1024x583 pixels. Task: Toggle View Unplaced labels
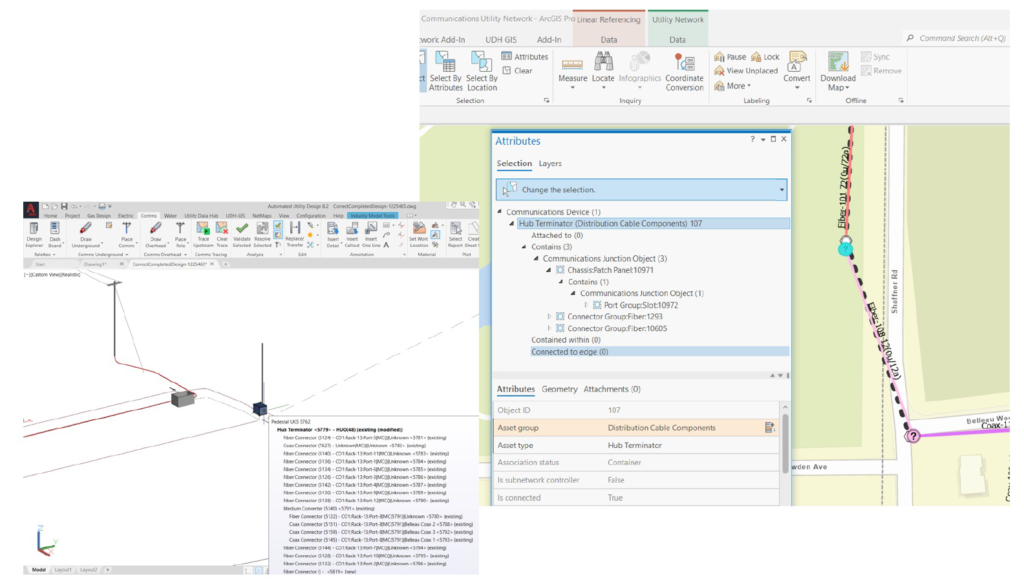tap(746, 71)
